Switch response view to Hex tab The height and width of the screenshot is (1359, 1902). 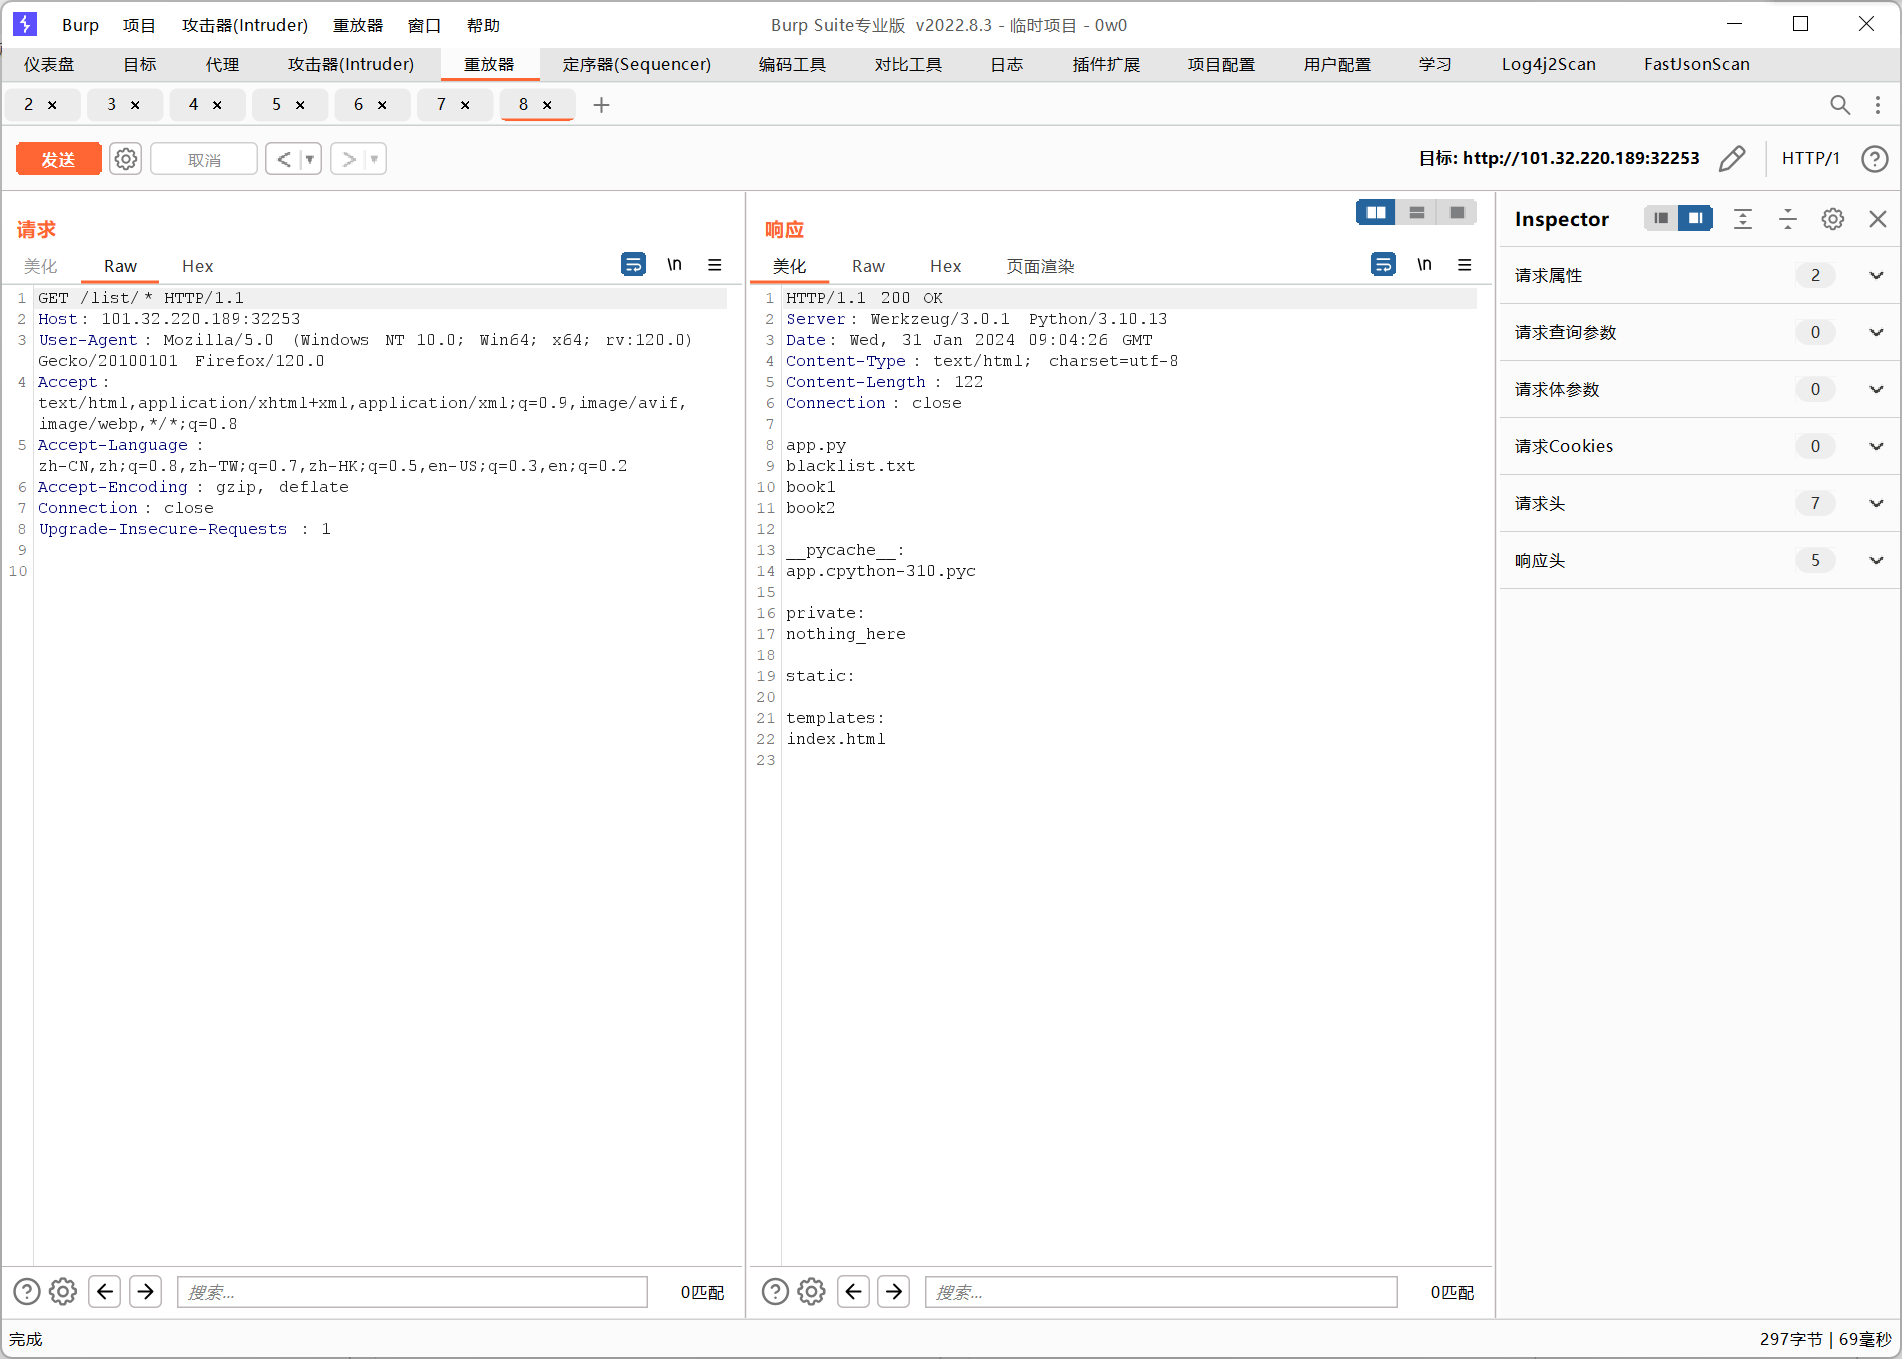pyautogui.click(x=945, y=266)
